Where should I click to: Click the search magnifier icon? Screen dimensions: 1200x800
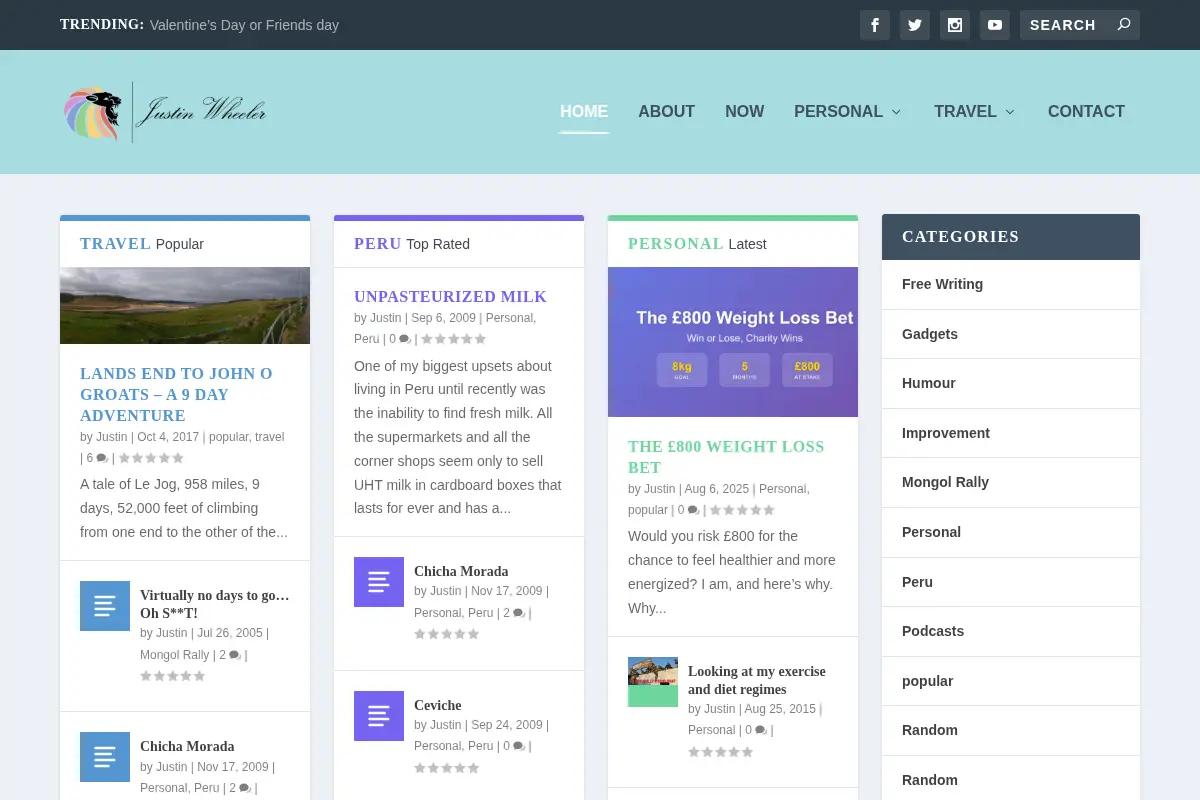coord(1124,25)
